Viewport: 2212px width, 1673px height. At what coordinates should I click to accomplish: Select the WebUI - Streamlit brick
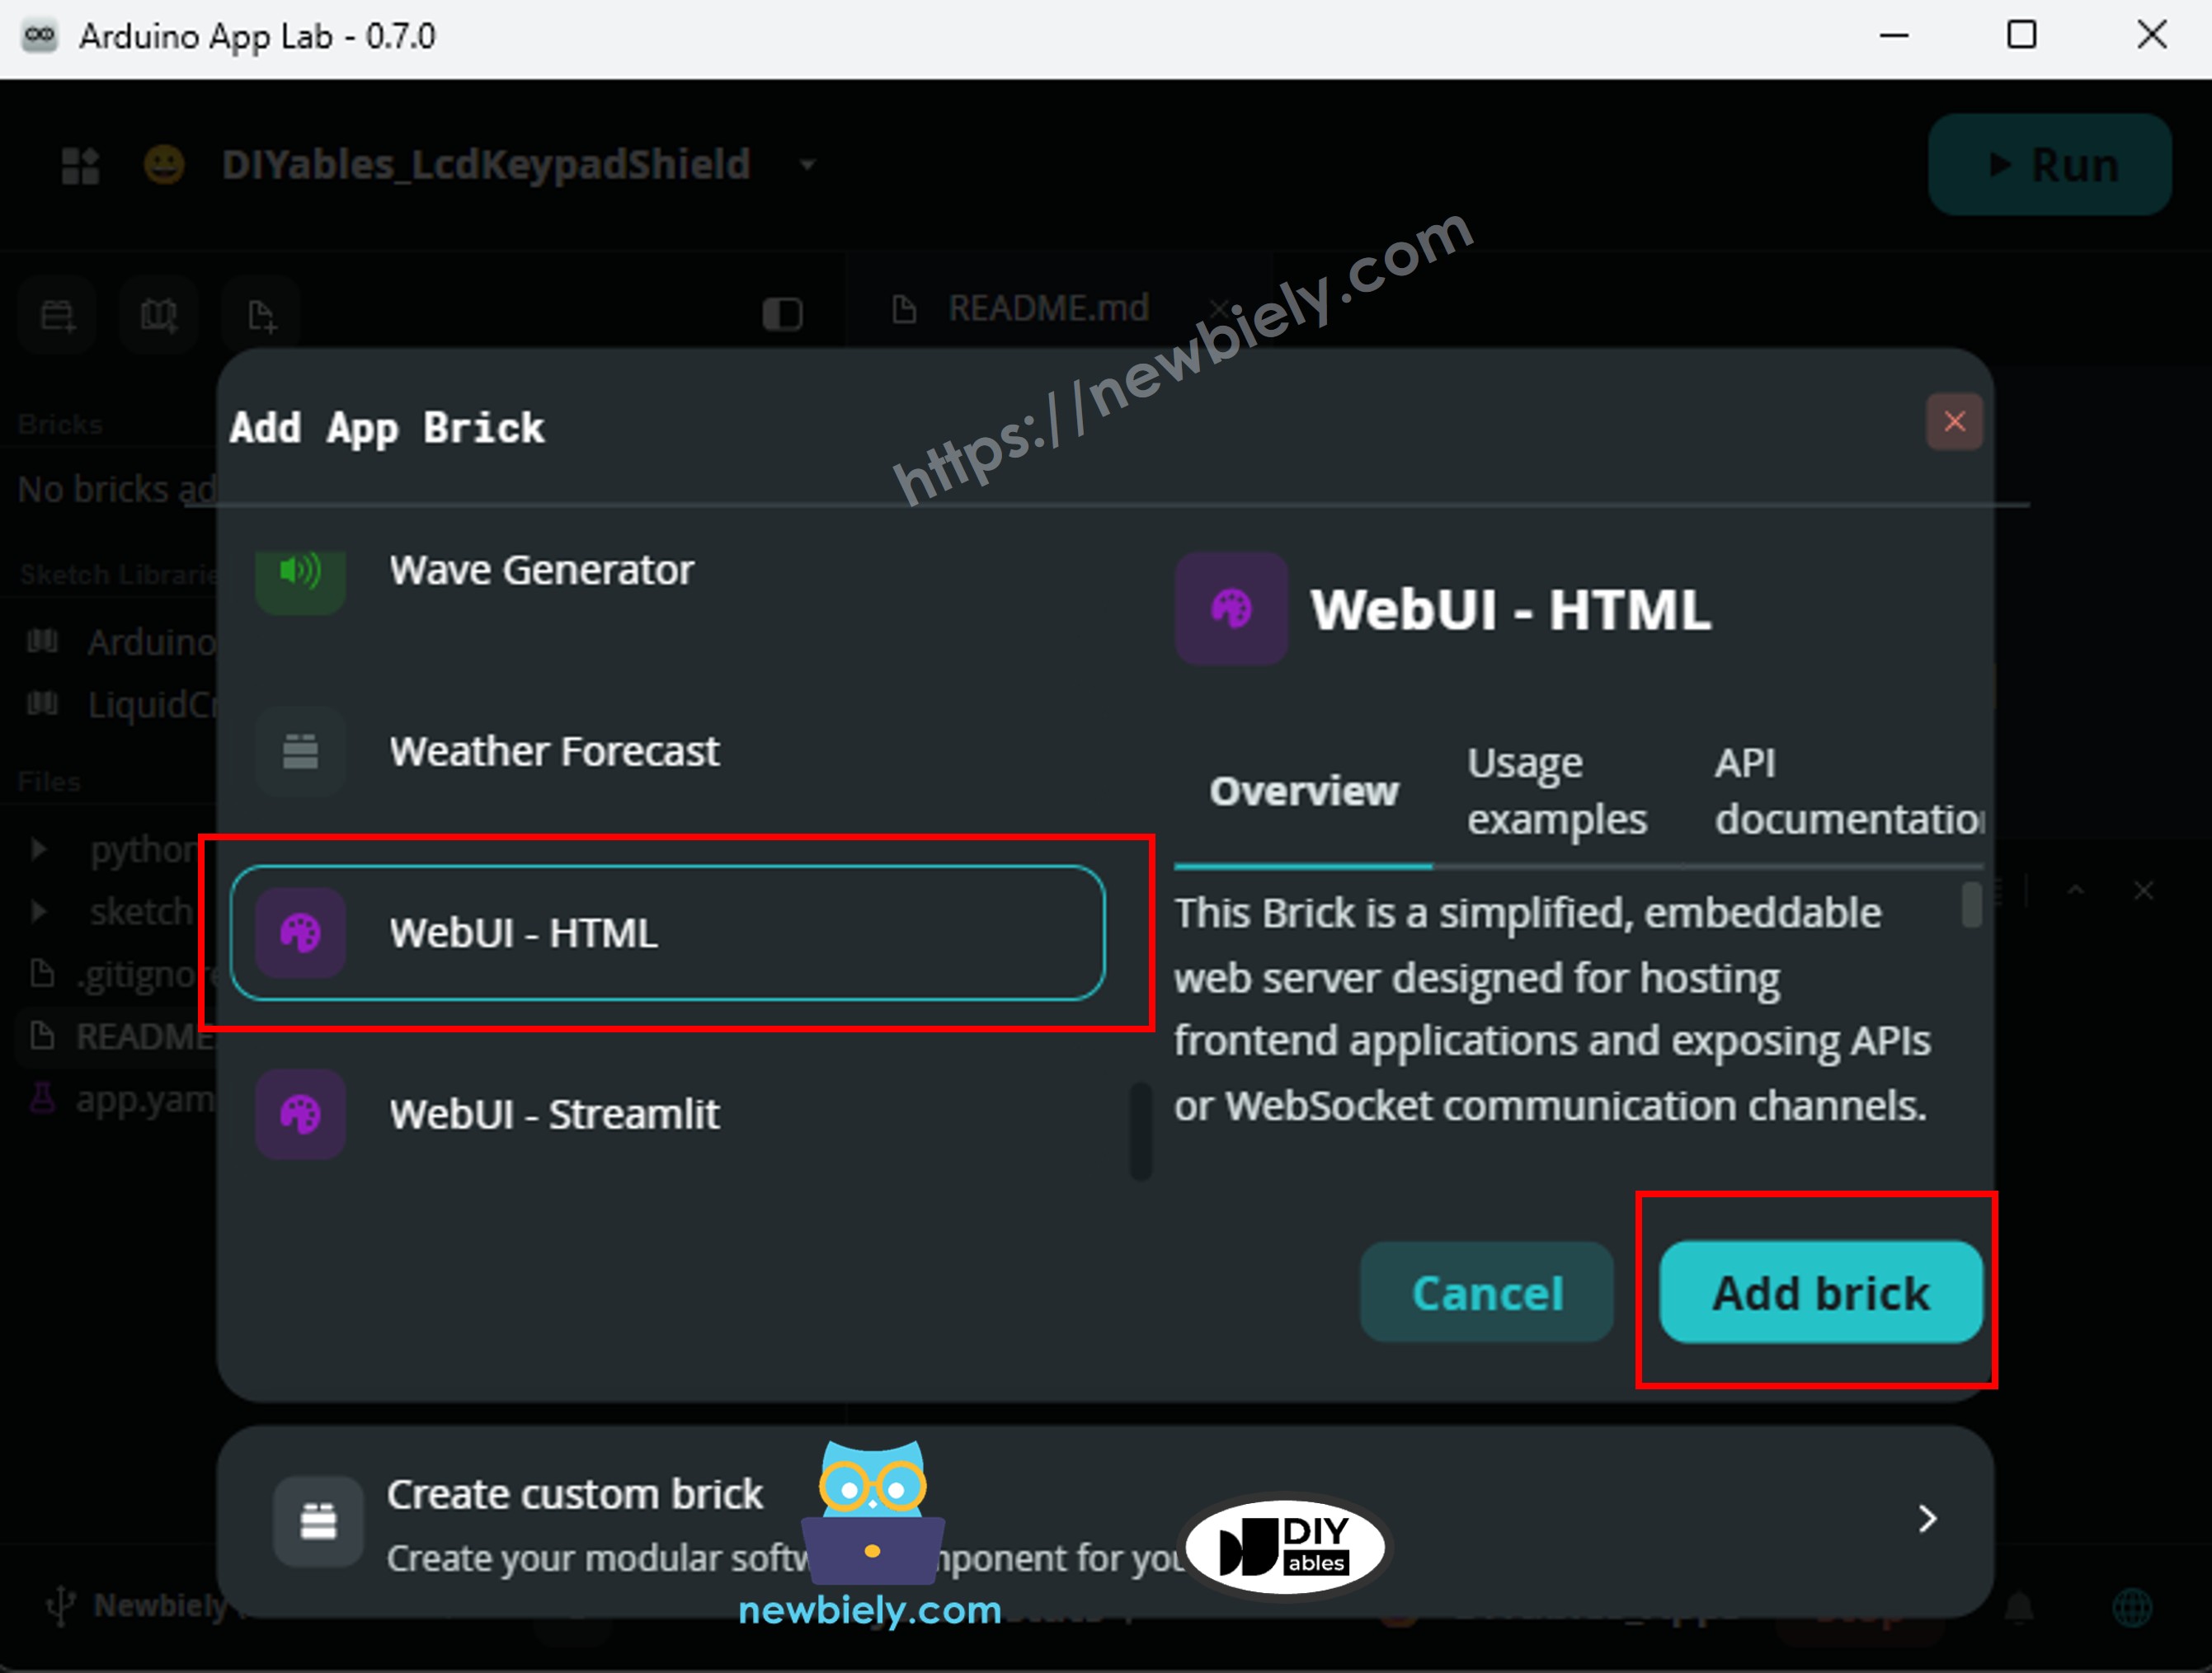pos(667,1114)
